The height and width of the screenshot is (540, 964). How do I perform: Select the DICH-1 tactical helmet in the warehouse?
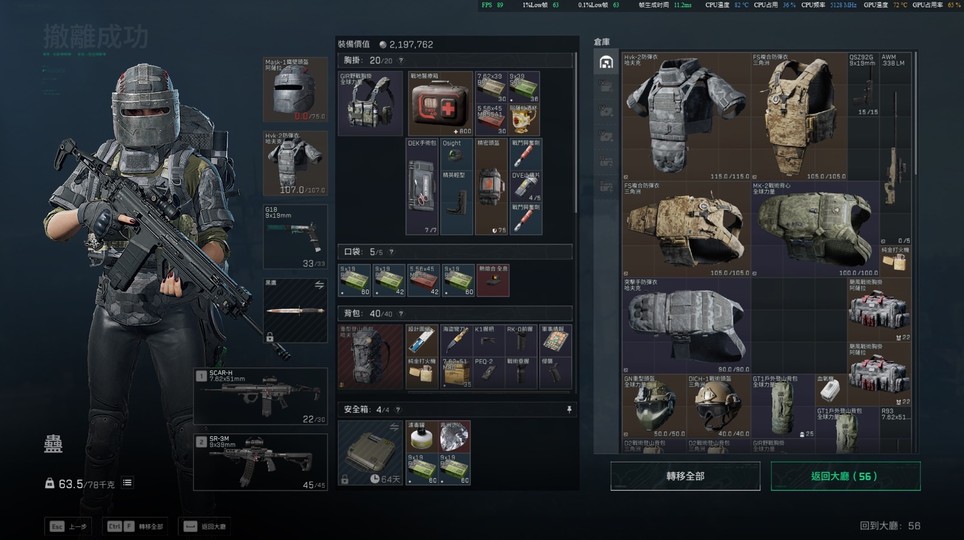[x=719, y=406]
